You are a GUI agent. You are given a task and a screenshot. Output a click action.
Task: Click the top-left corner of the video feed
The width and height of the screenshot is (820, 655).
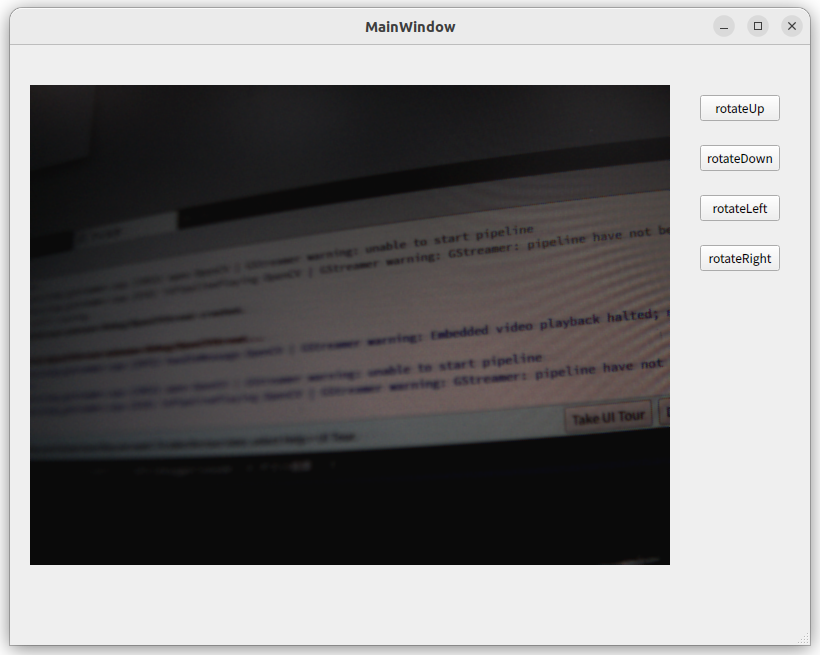pos(35,90)
